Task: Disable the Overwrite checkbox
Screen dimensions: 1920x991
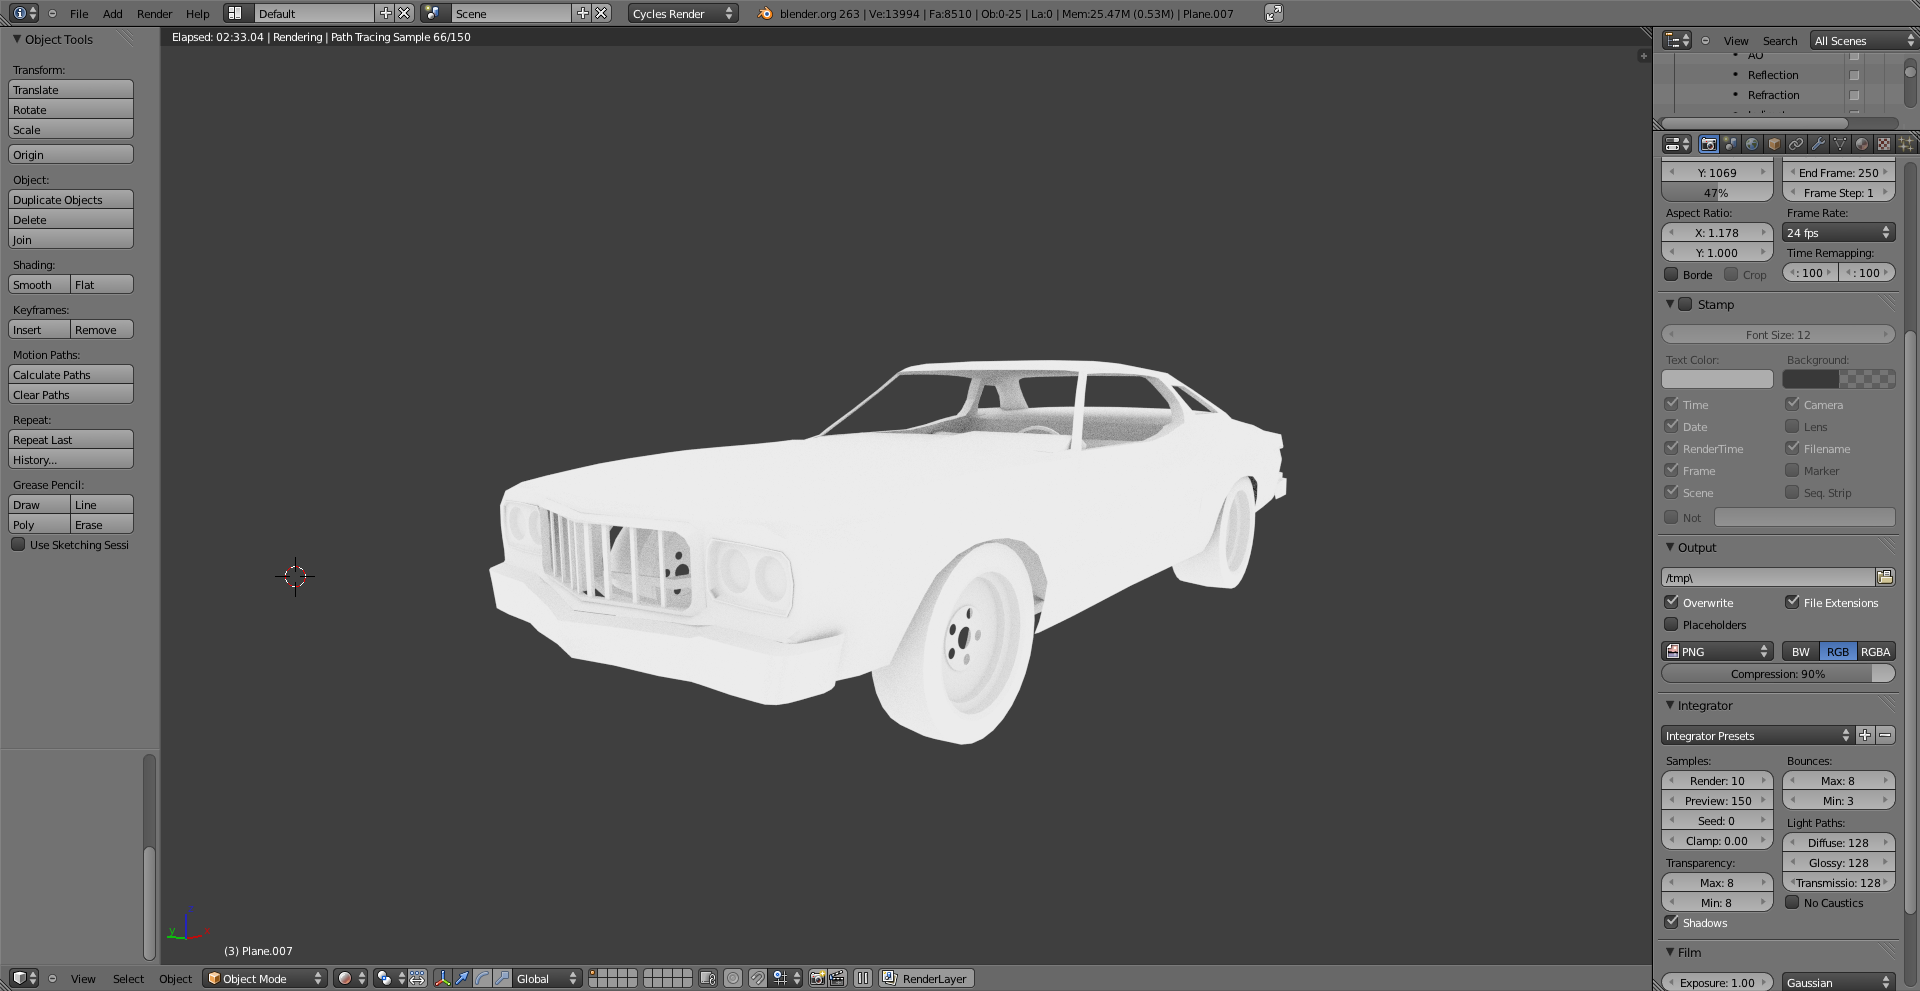Action: point(1671,602)
